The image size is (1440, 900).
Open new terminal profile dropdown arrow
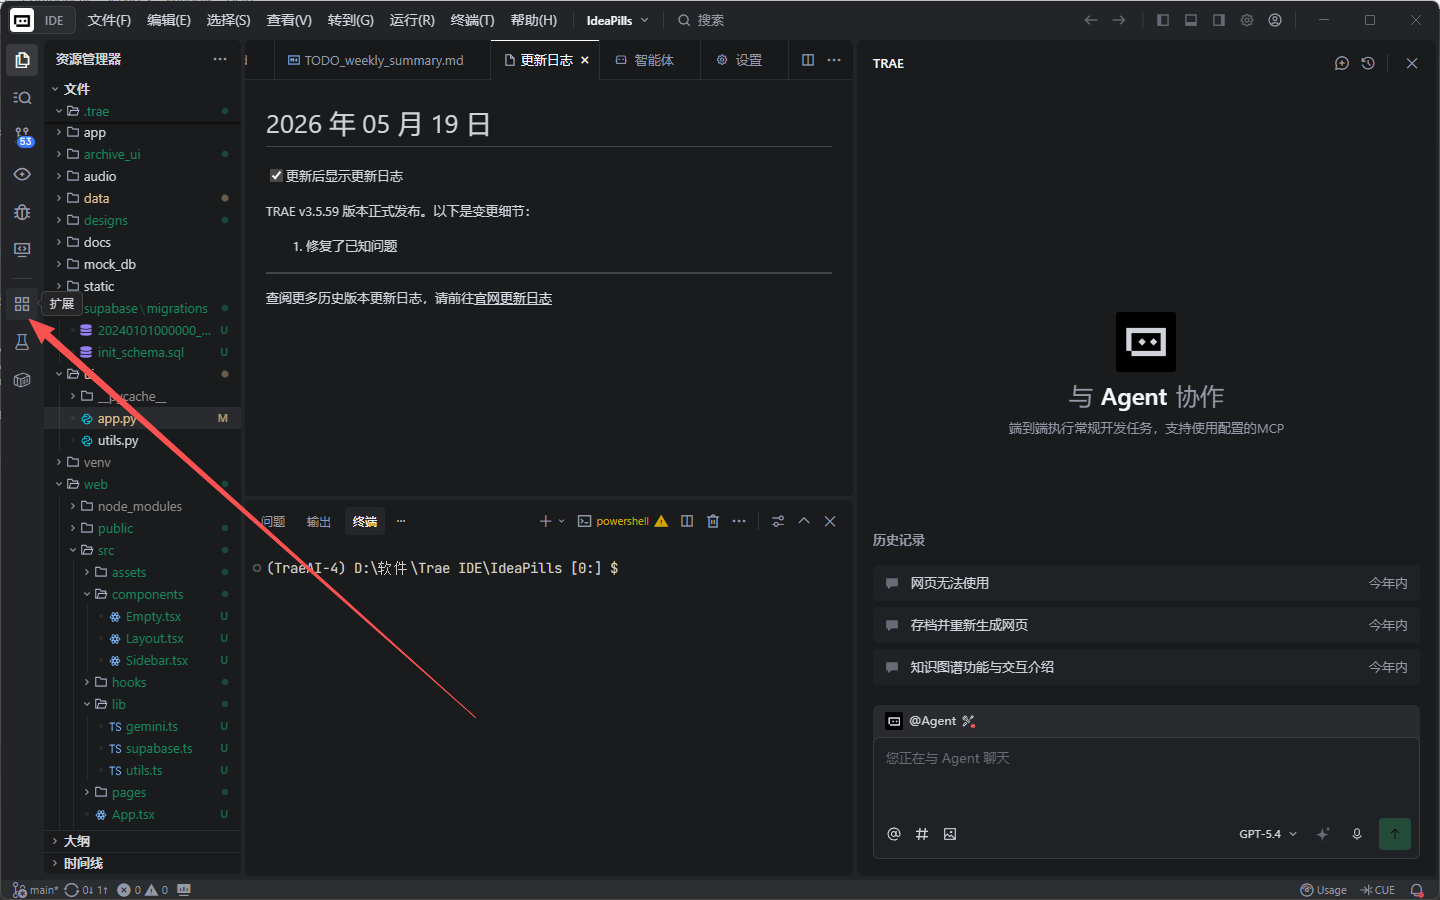pos(561,521)
